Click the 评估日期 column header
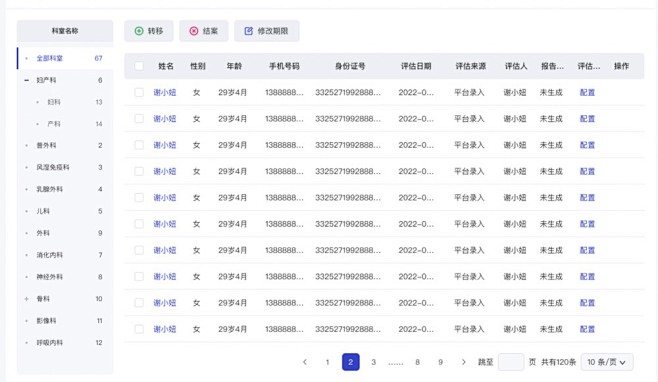Viewport: 658px width, 382px height. pyautogui.click(x=416, y=66)
